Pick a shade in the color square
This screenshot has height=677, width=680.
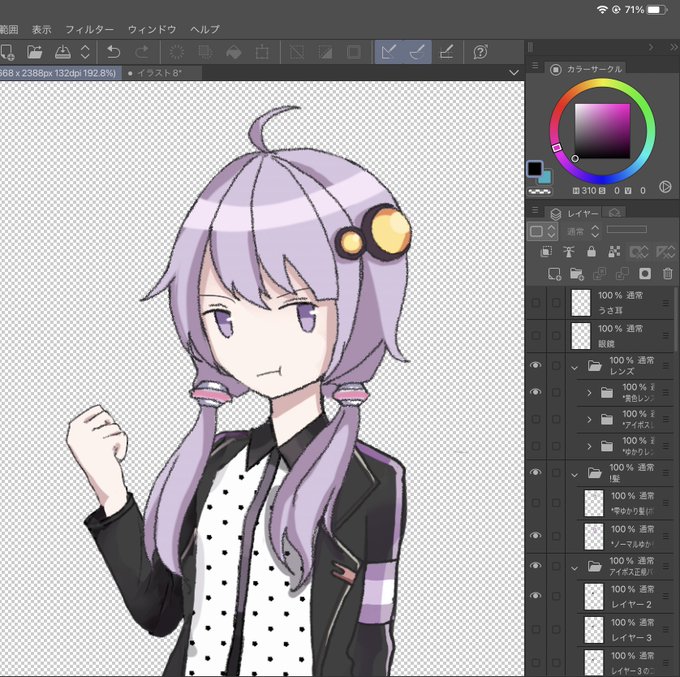602,131
